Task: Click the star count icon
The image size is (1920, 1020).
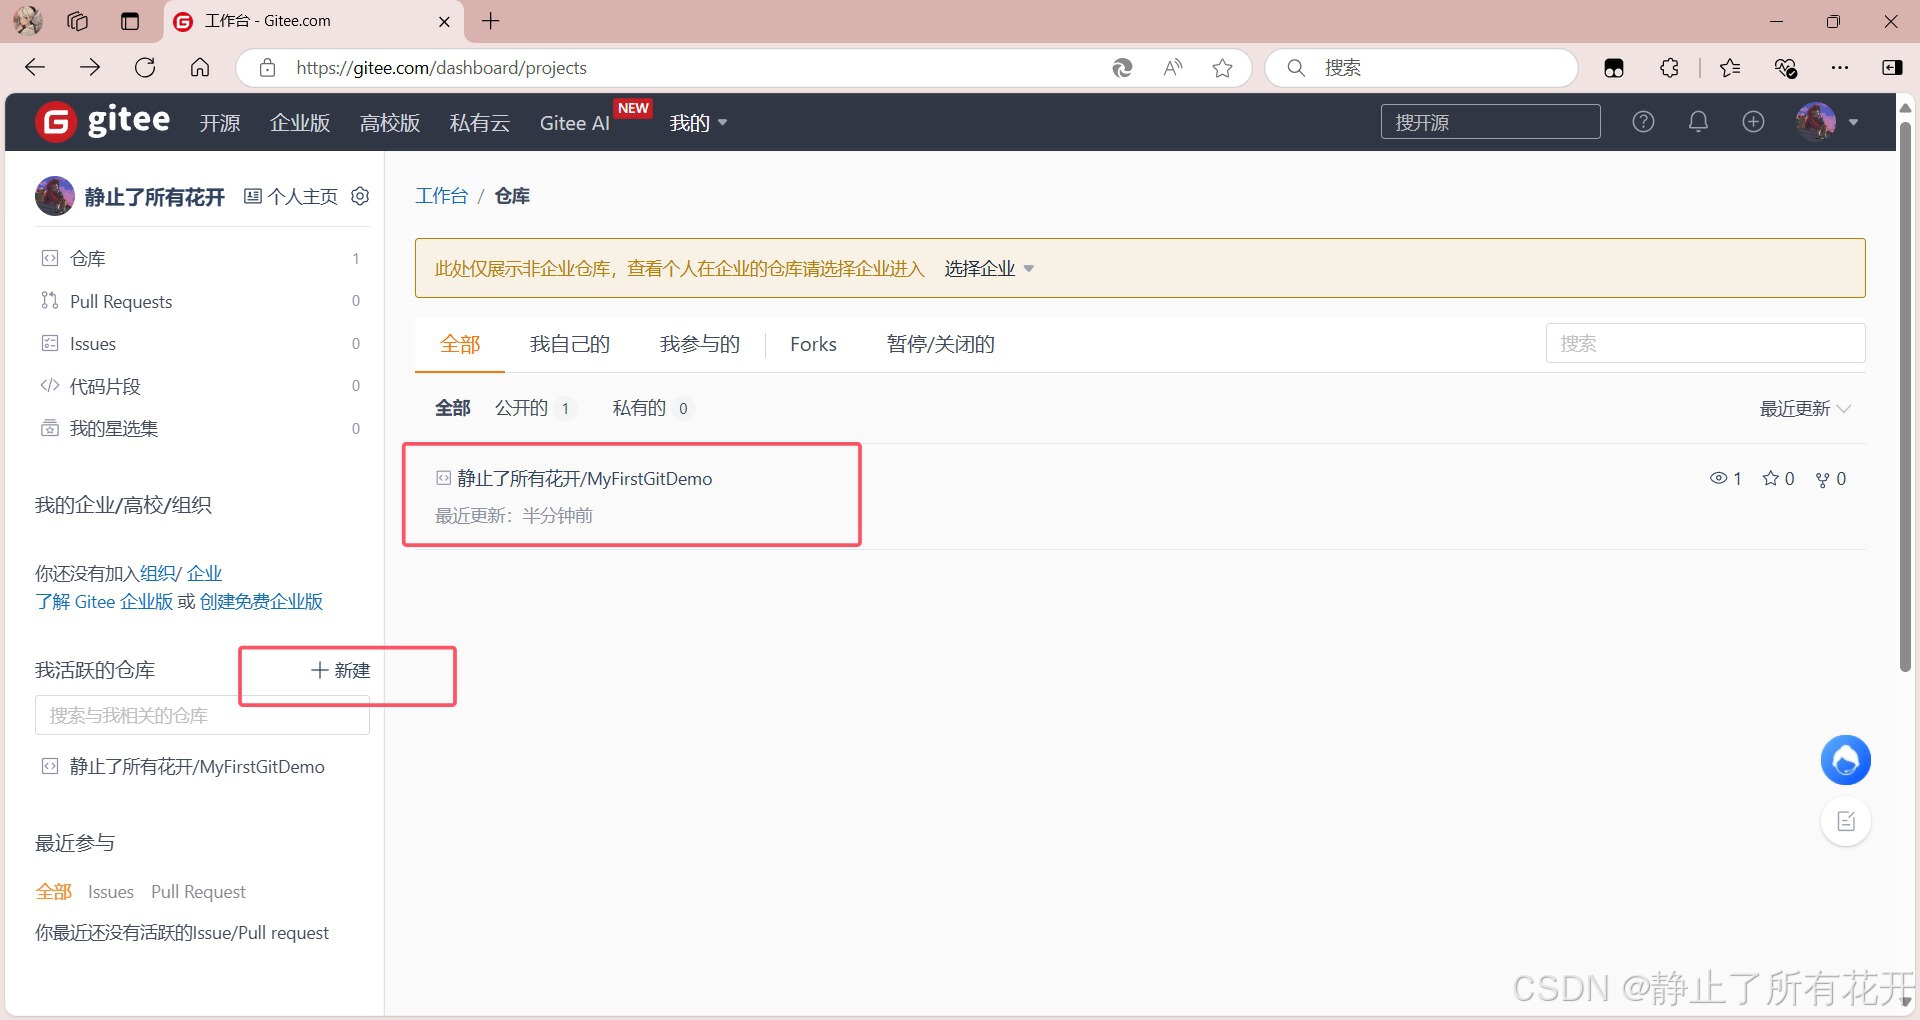Action: point(1771,478)
